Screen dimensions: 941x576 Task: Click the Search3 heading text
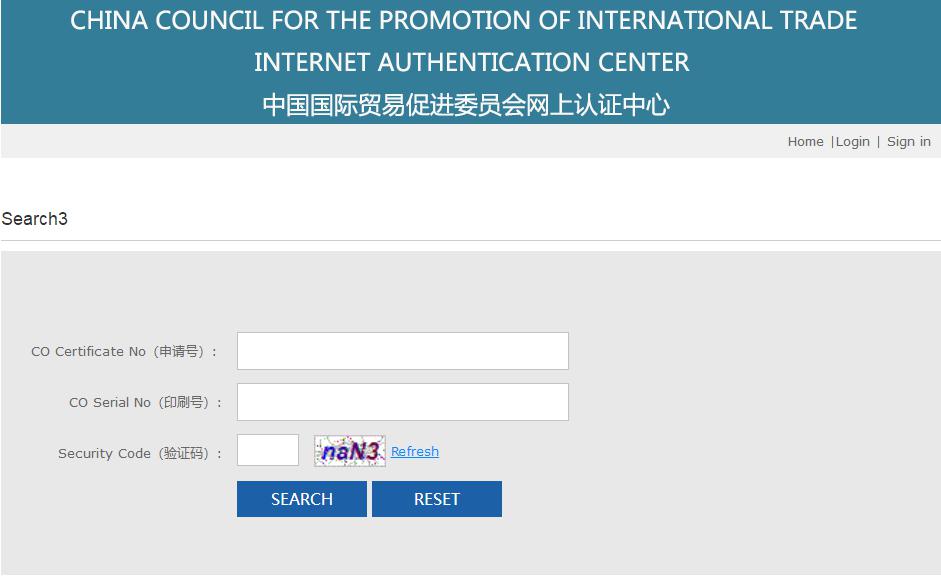click(34, 218)
